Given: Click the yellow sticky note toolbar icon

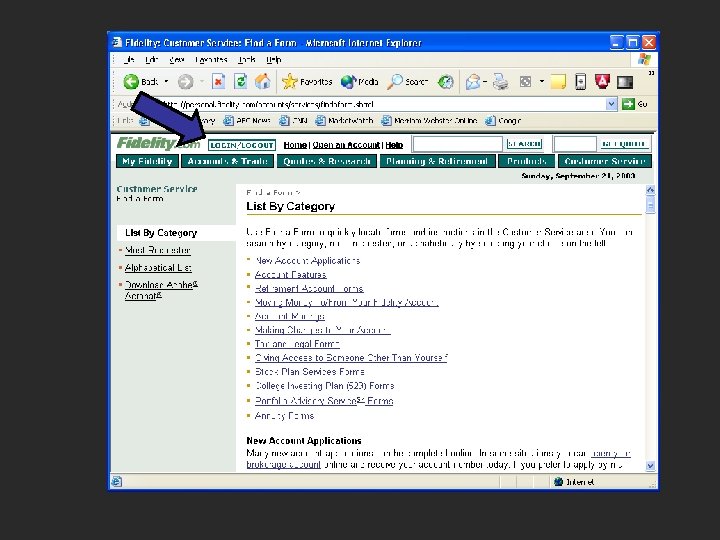Looking at the screenshot, I should click(558, 82).
